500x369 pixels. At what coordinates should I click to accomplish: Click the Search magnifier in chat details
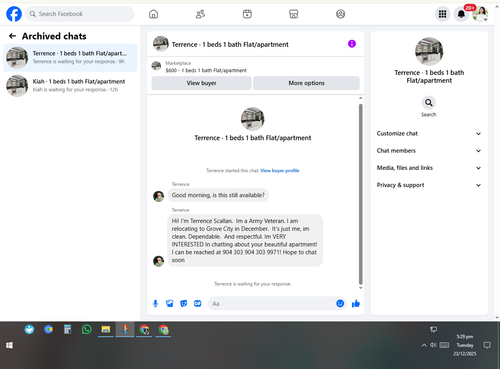[429, 103]
